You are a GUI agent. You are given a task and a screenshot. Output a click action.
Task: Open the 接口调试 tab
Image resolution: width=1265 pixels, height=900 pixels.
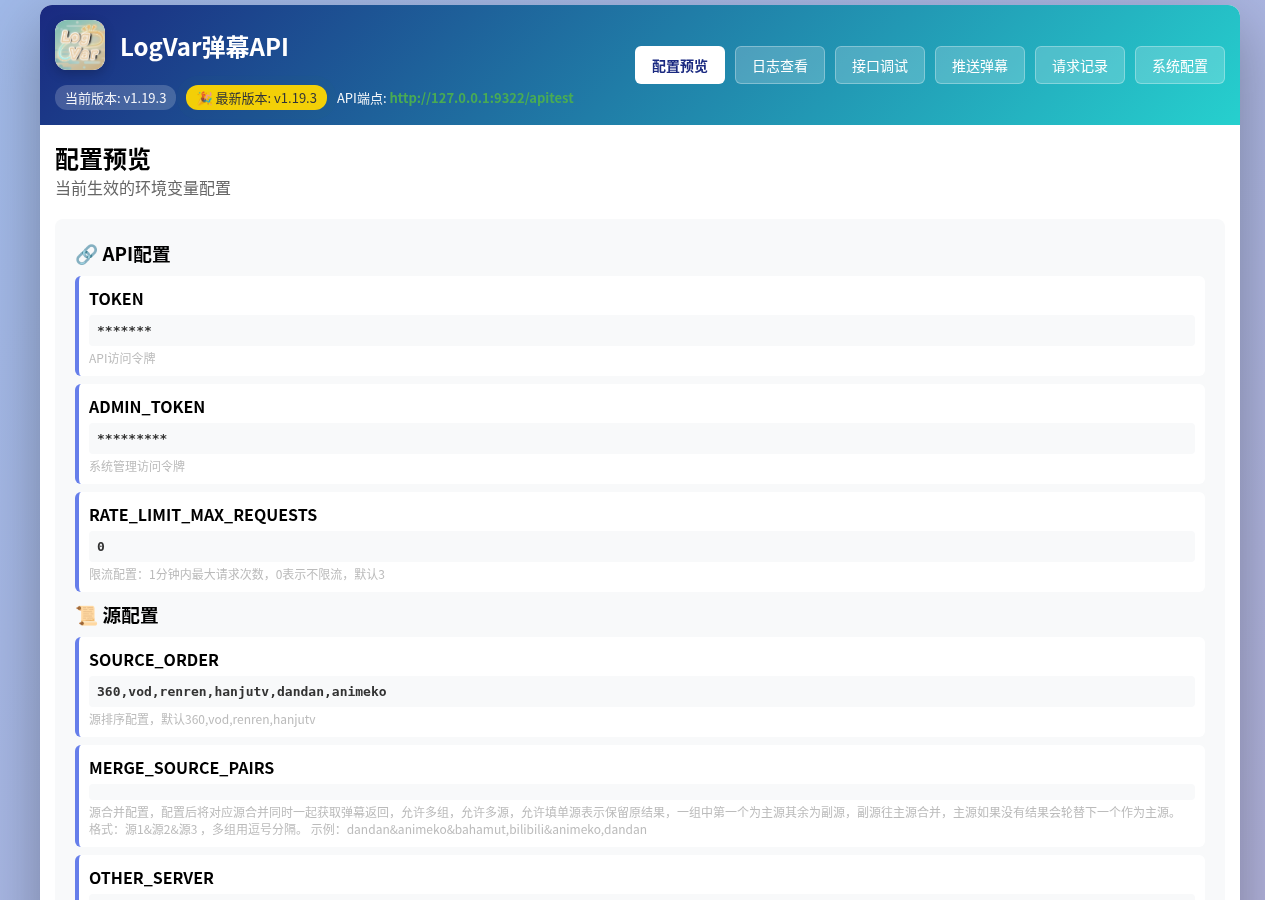[880, 65]
